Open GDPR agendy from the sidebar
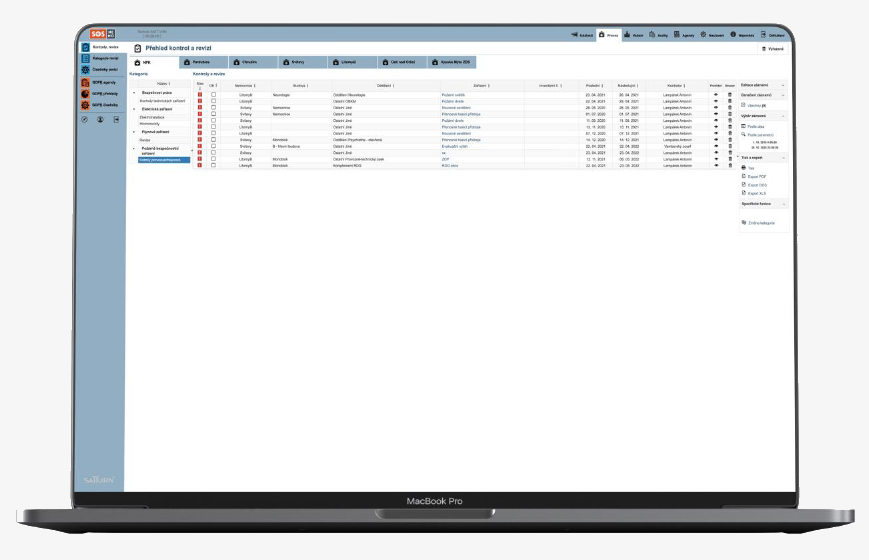Screen dimensions: 869x560 (105, 82)
